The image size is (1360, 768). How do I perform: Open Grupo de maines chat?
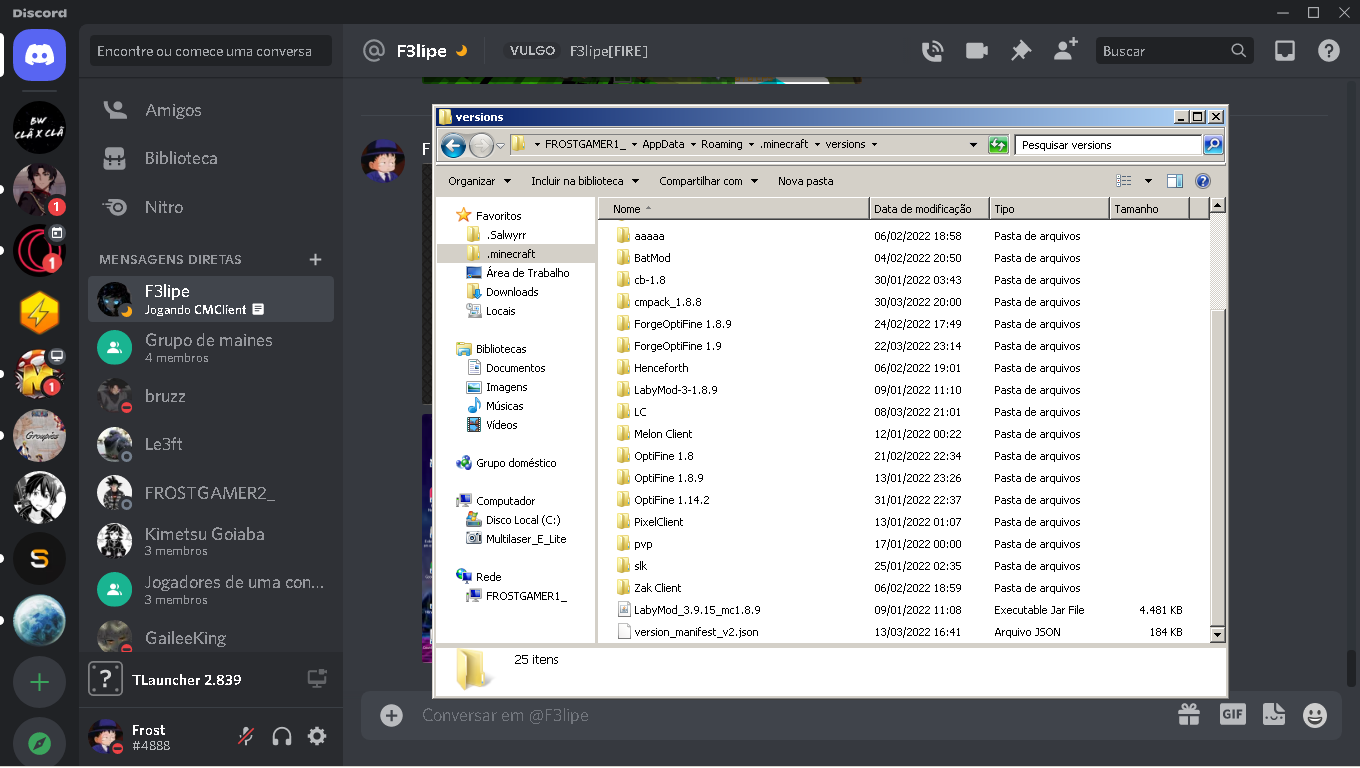[211, 348]
